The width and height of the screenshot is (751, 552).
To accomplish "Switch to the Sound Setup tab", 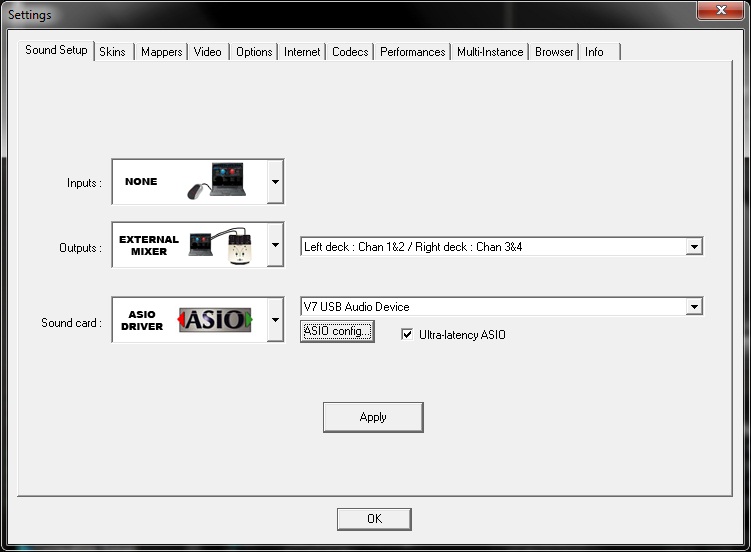I will click(56, 50).
